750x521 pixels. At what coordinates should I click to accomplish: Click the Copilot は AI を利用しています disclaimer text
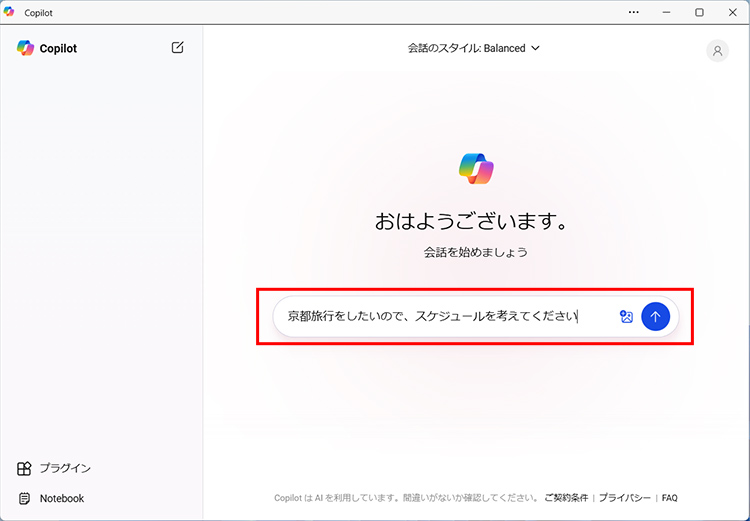pyautogui.click(x=406, y=498)
